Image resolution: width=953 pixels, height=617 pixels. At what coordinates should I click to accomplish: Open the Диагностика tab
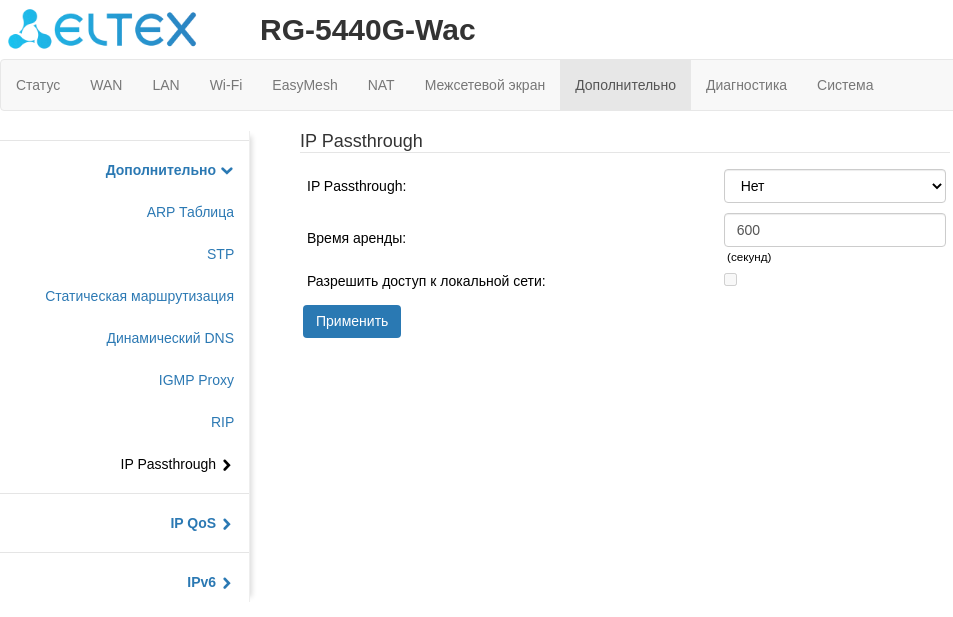746,85
